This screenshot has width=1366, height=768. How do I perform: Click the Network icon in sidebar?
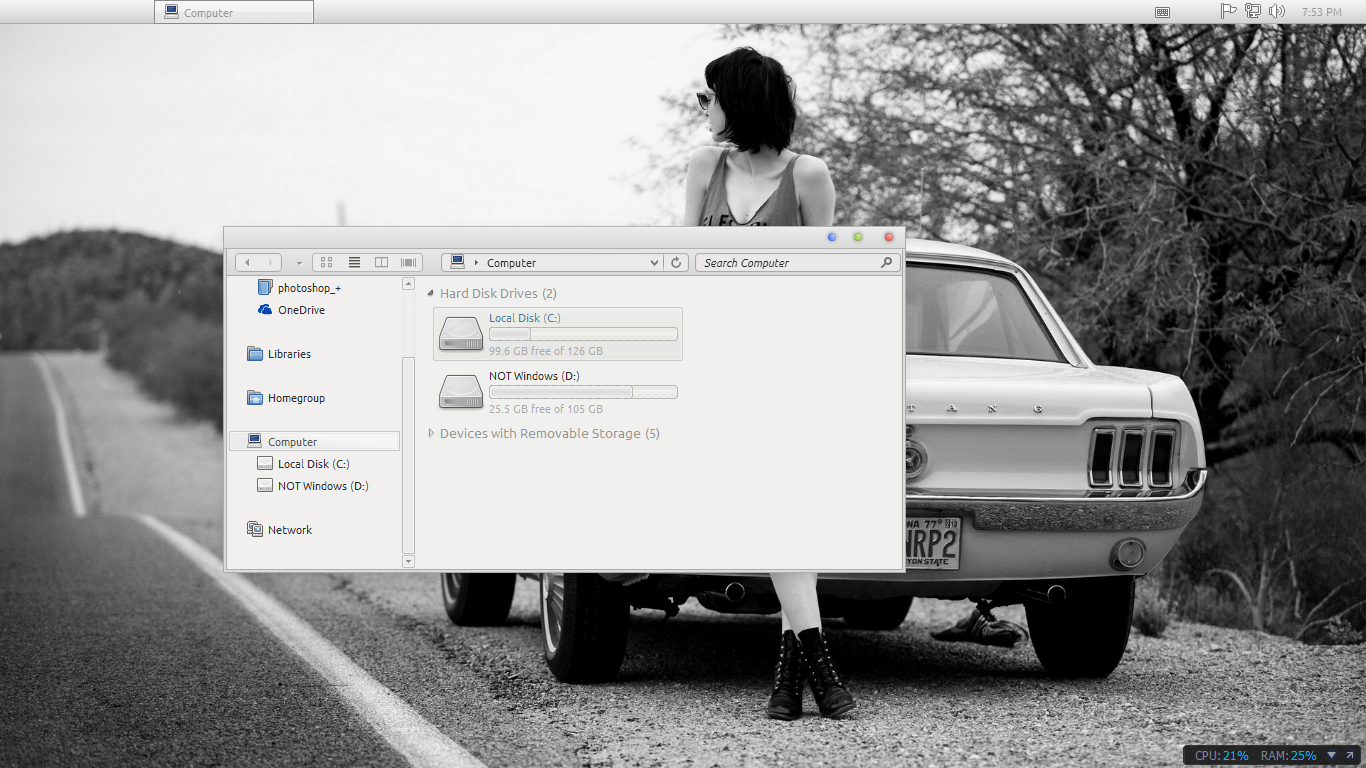pyautogui.click(x=255, y=530)
